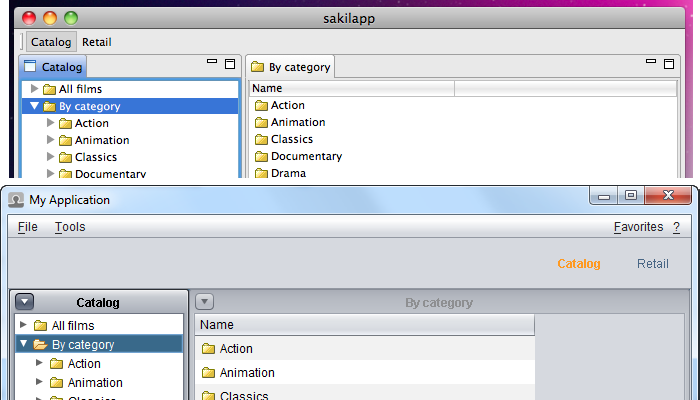Minimize the sakilapp By category panel
This screenshot has width=700, height=400.
[651, 62]
